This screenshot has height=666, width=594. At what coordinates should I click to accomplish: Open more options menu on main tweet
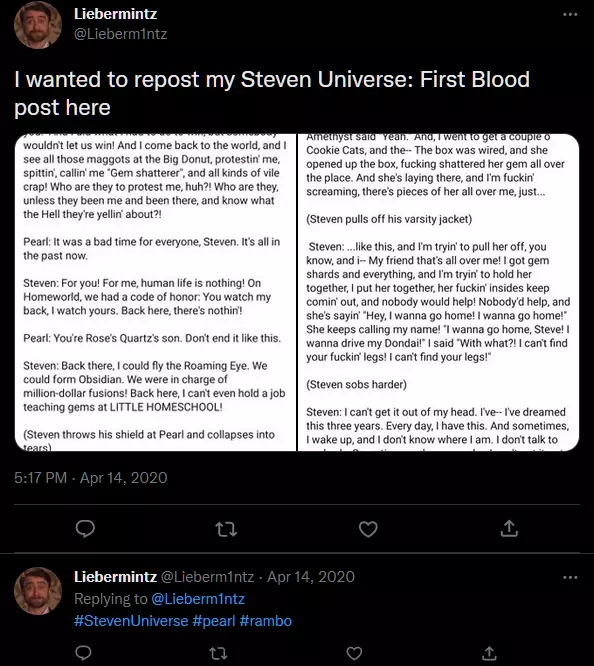pyautogui.click(x=570, y=14)
